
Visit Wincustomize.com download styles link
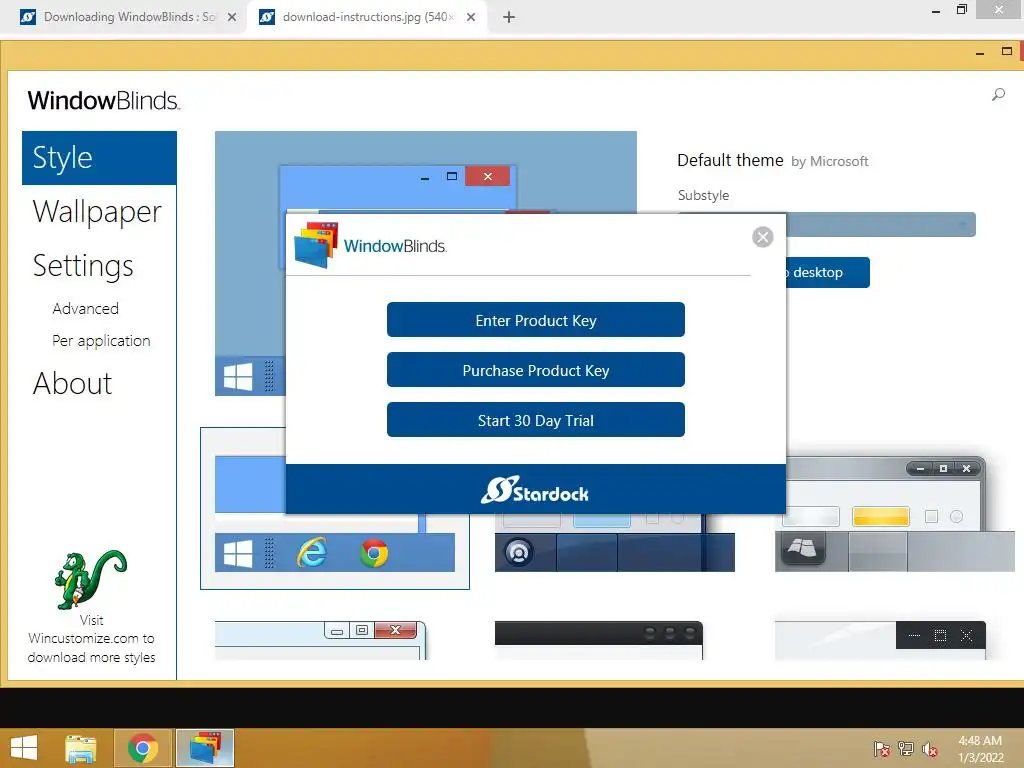click(x=91, y=639)
